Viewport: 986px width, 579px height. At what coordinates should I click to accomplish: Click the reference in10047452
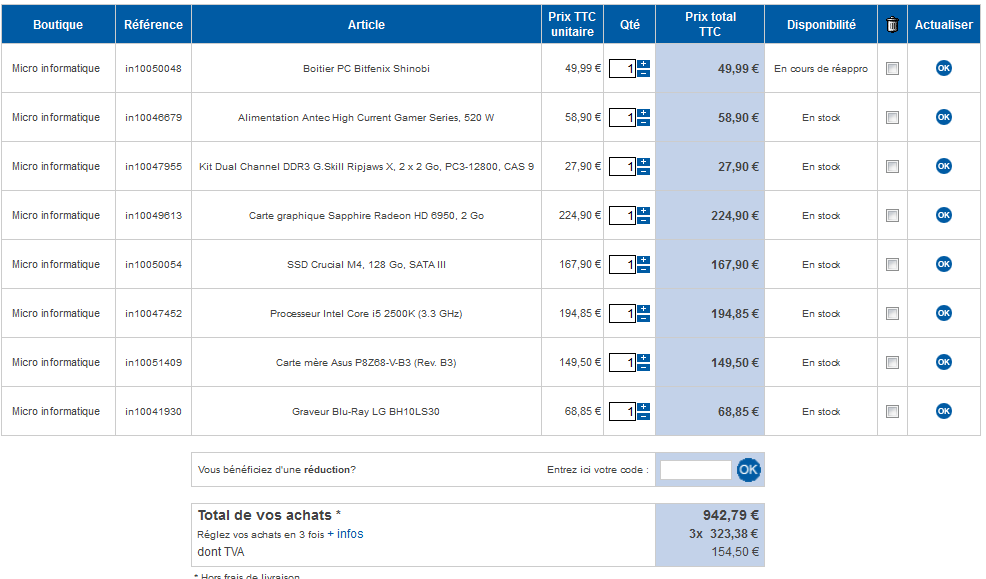point(153,314)
